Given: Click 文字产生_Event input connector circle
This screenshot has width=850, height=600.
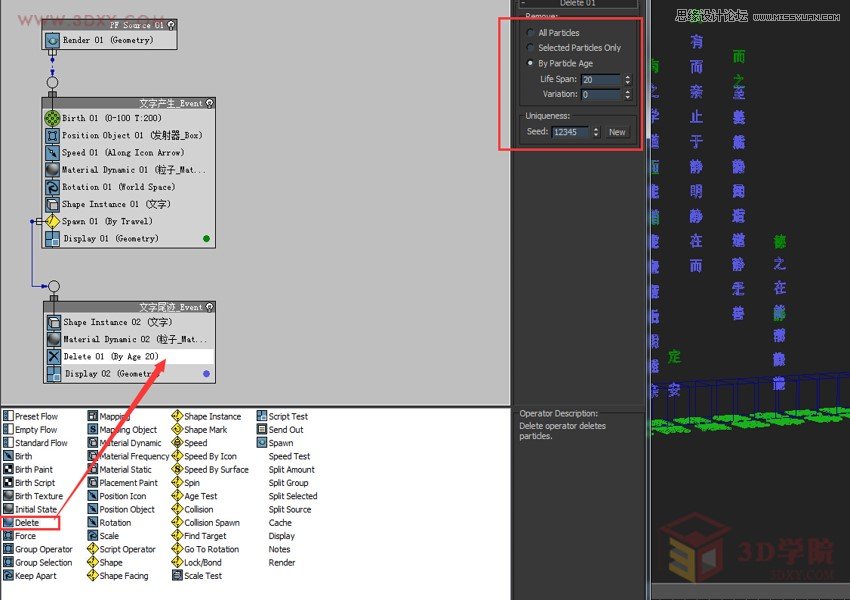Looking at the screenshot, I should [52, 82].
